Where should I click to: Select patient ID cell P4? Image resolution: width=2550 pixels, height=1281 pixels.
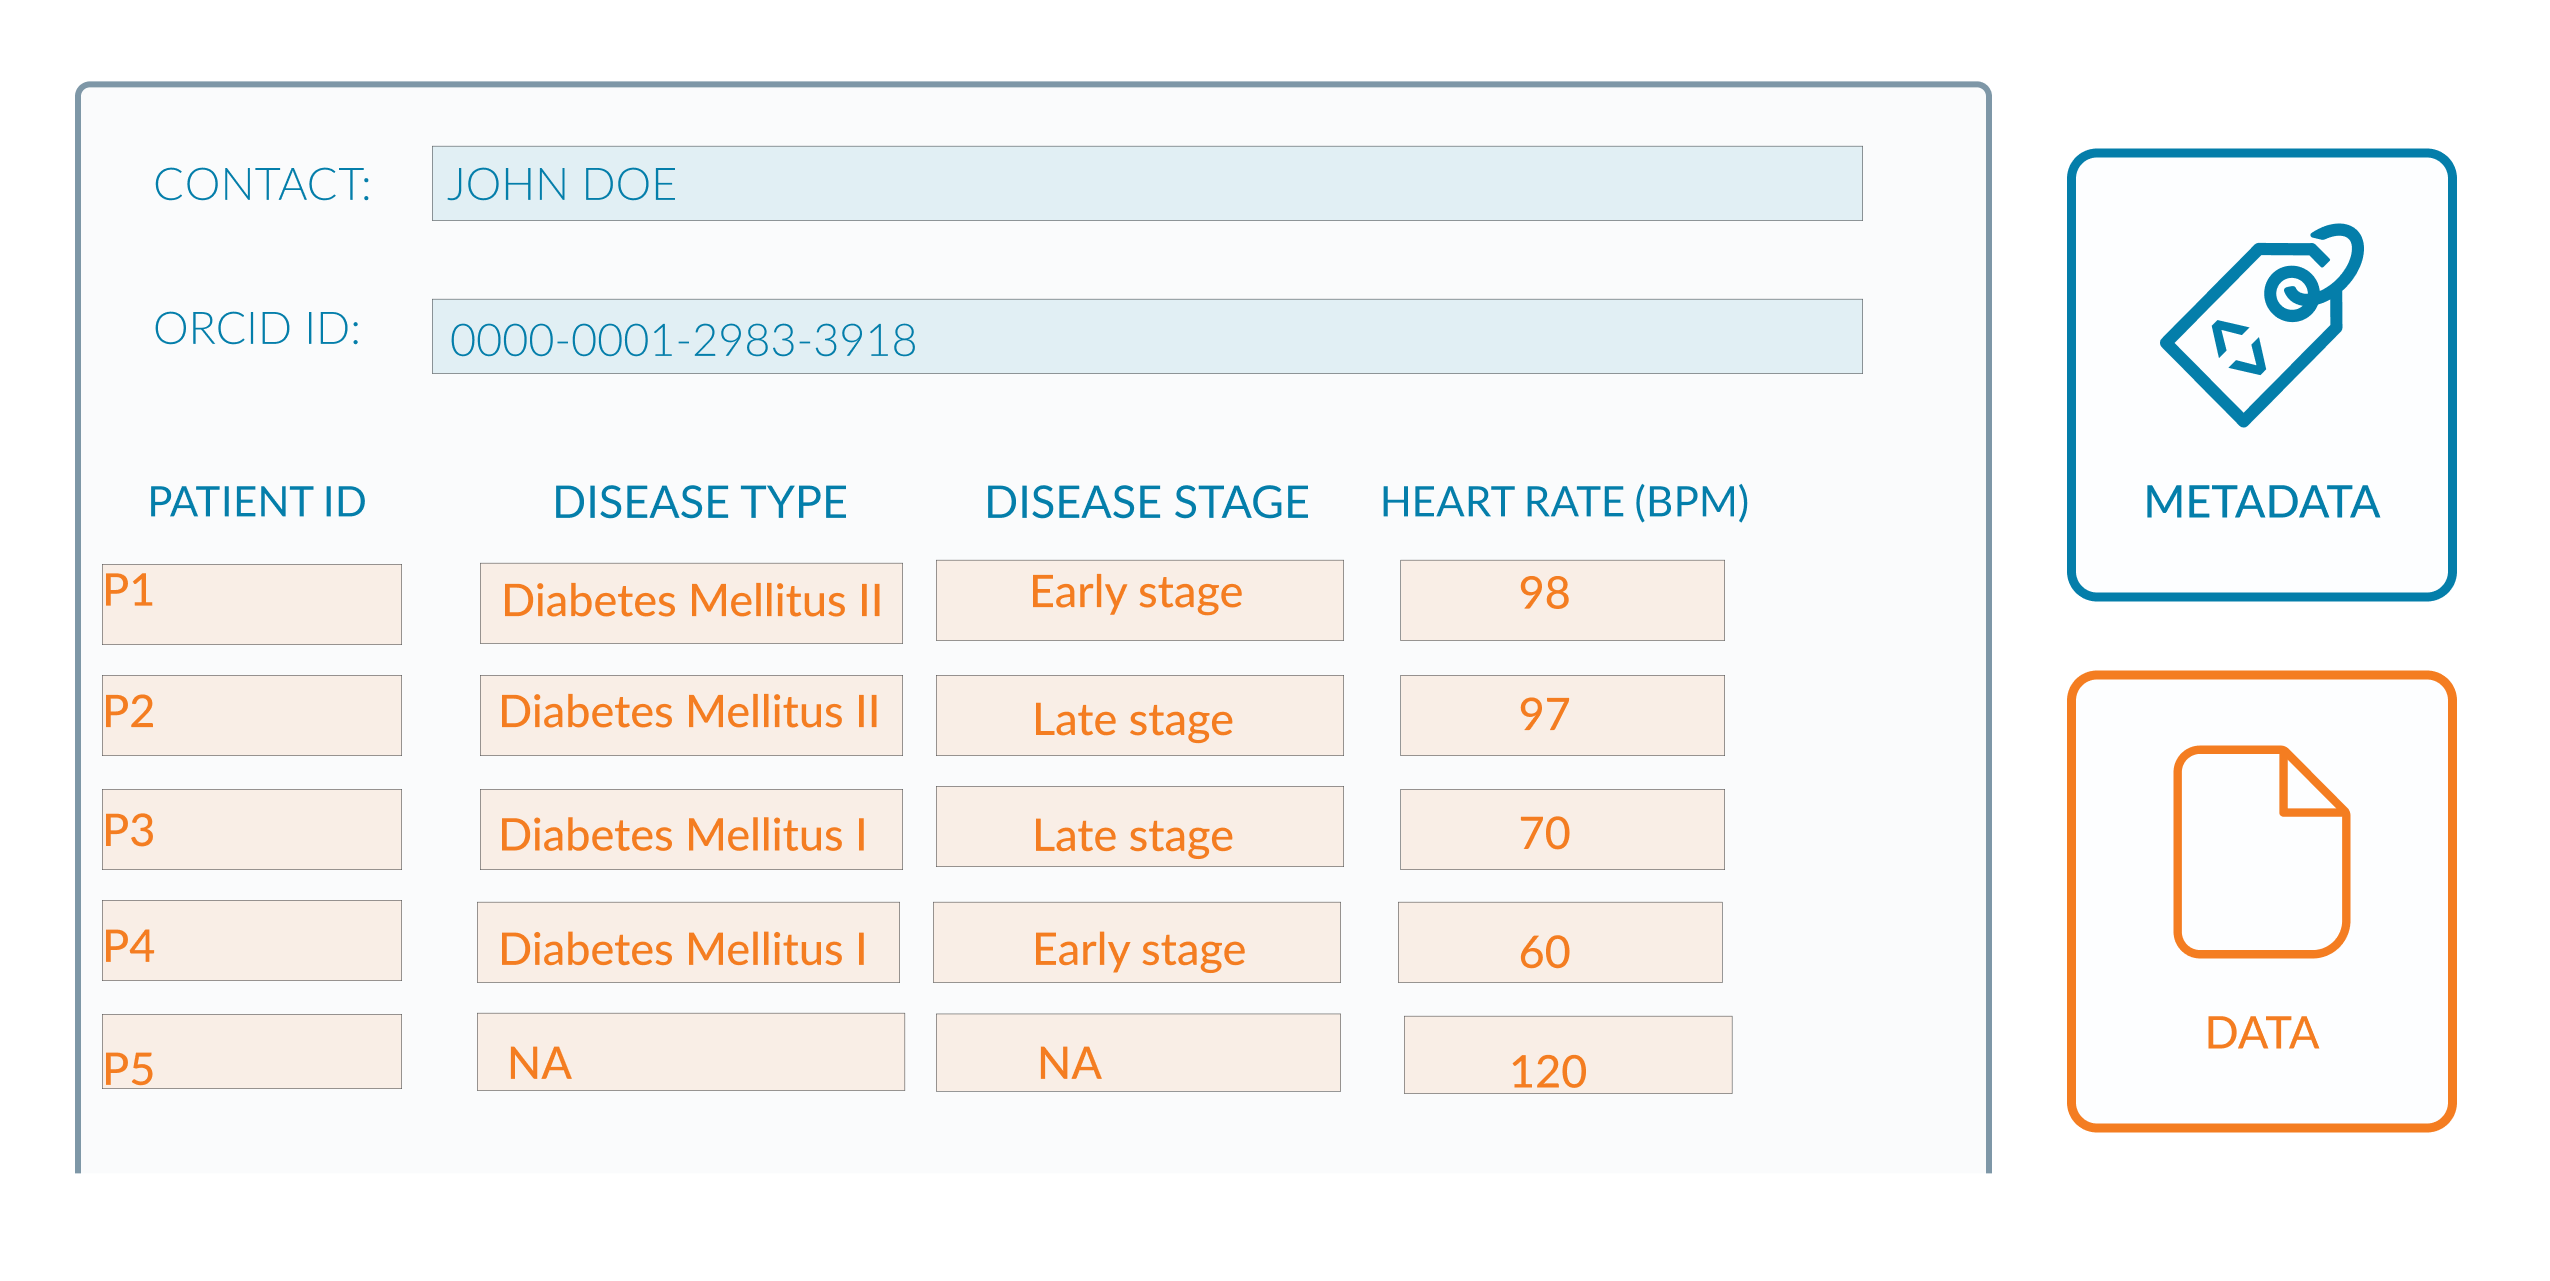pyautogui.click(x=252, y=940)
